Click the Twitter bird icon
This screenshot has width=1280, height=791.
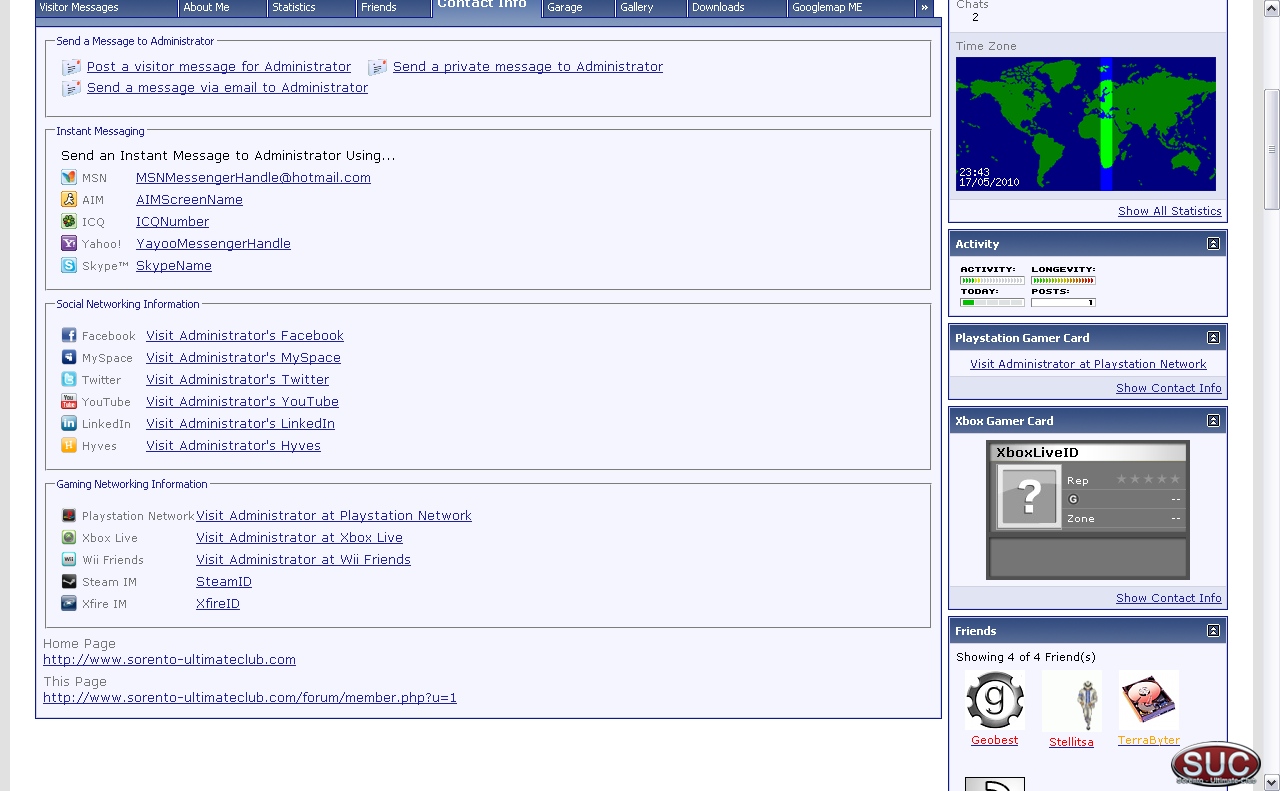click(69, 379)
